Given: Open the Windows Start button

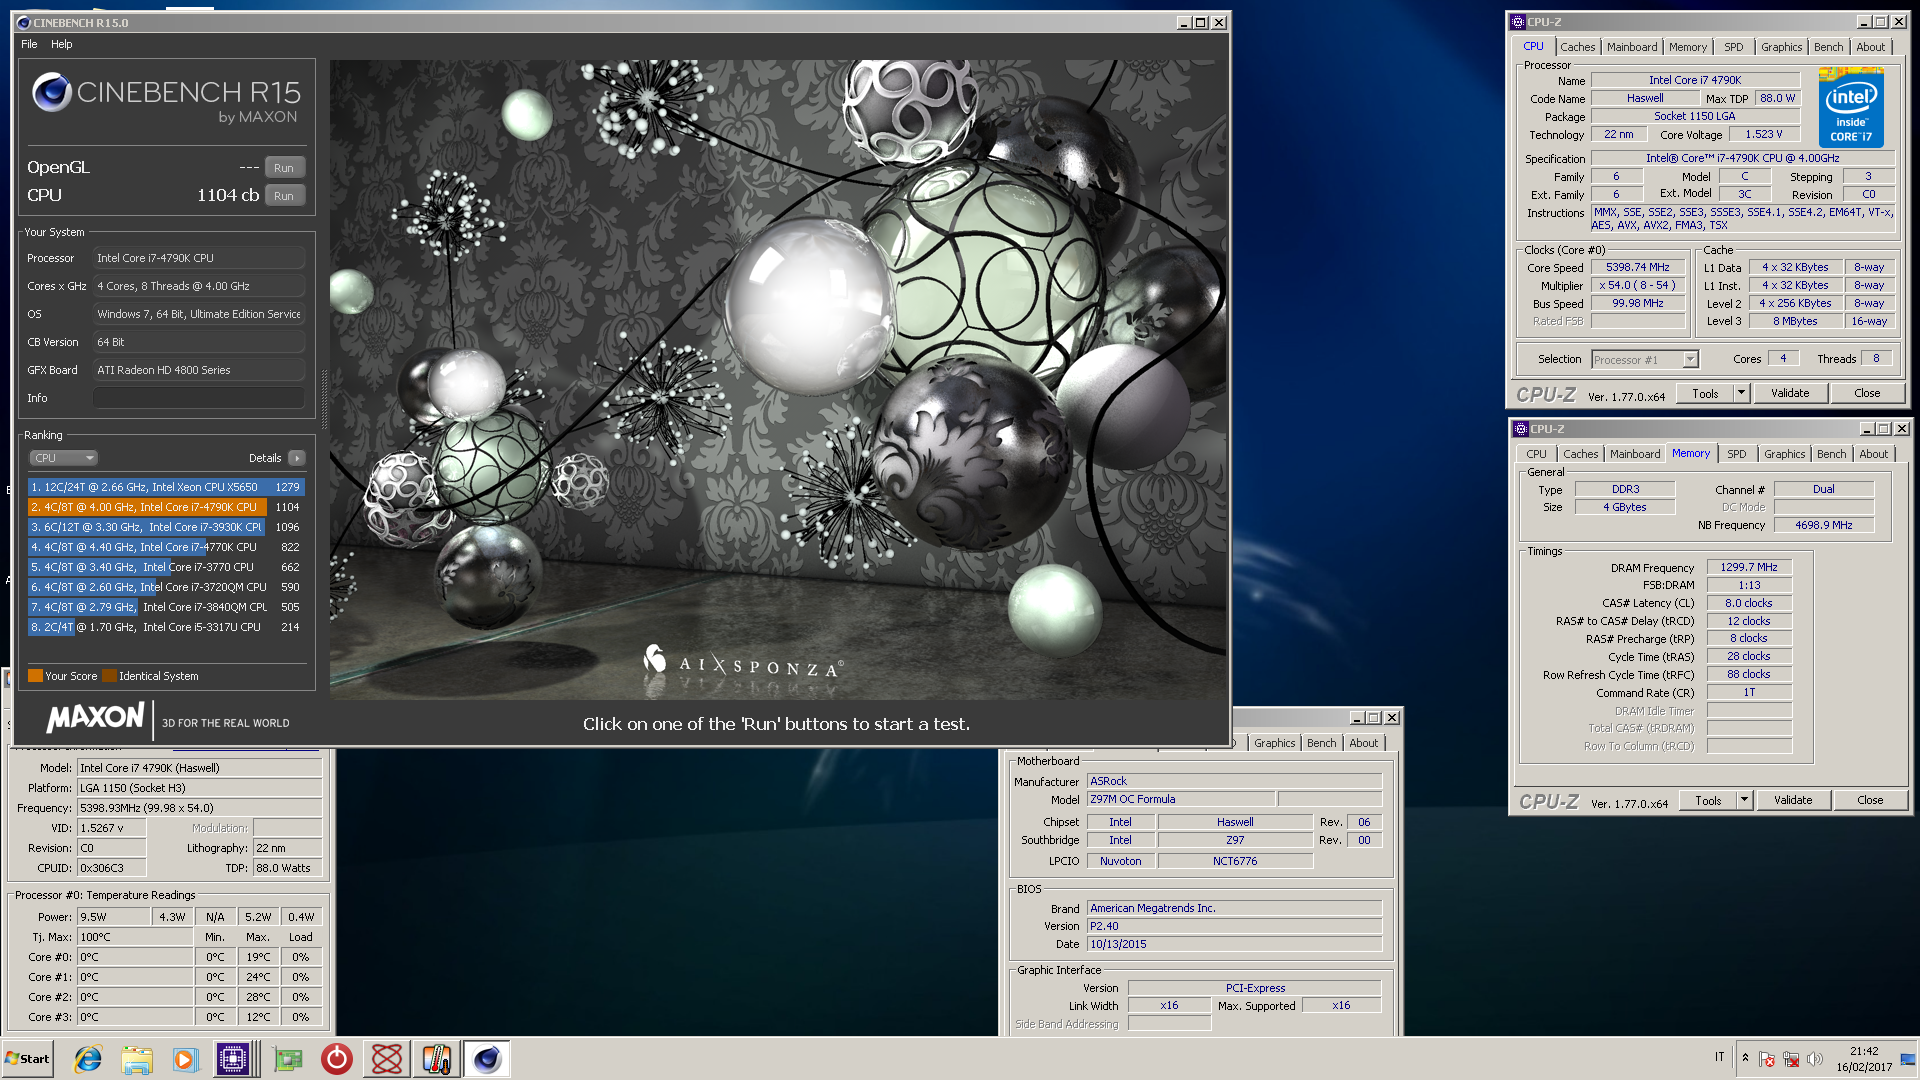Looking at the screenshot, I should (28, 1059).
